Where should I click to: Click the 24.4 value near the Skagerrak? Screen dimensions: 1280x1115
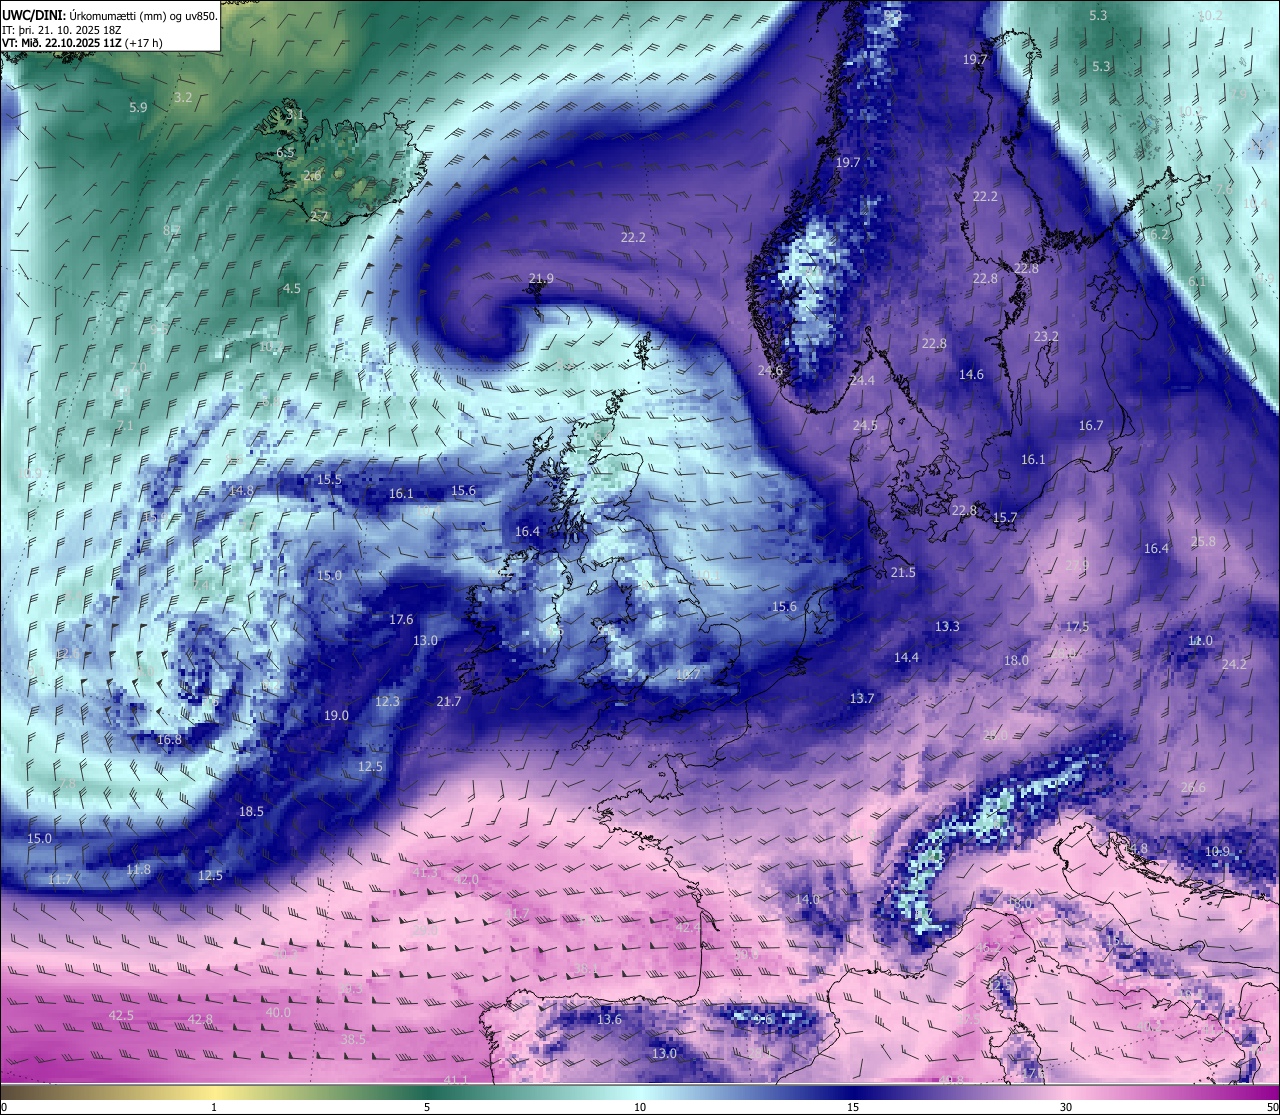[862, 380]
